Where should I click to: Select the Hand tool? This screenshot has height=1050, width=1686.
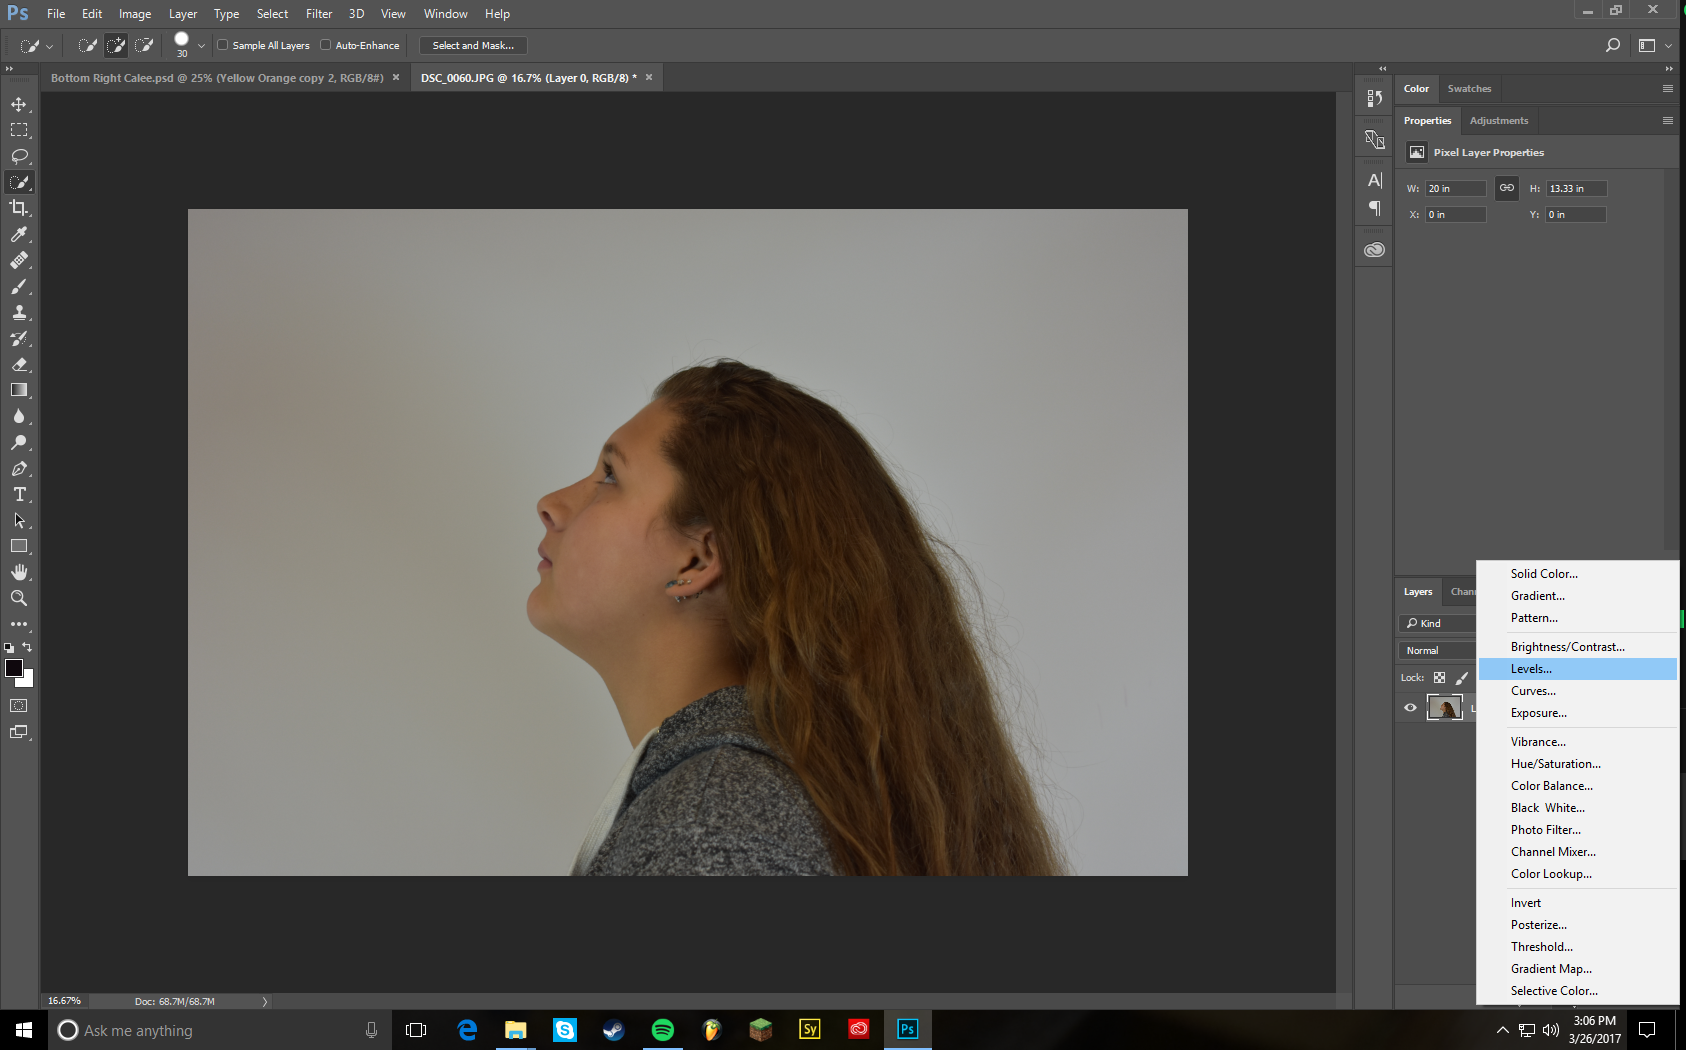tap(19, 572)
